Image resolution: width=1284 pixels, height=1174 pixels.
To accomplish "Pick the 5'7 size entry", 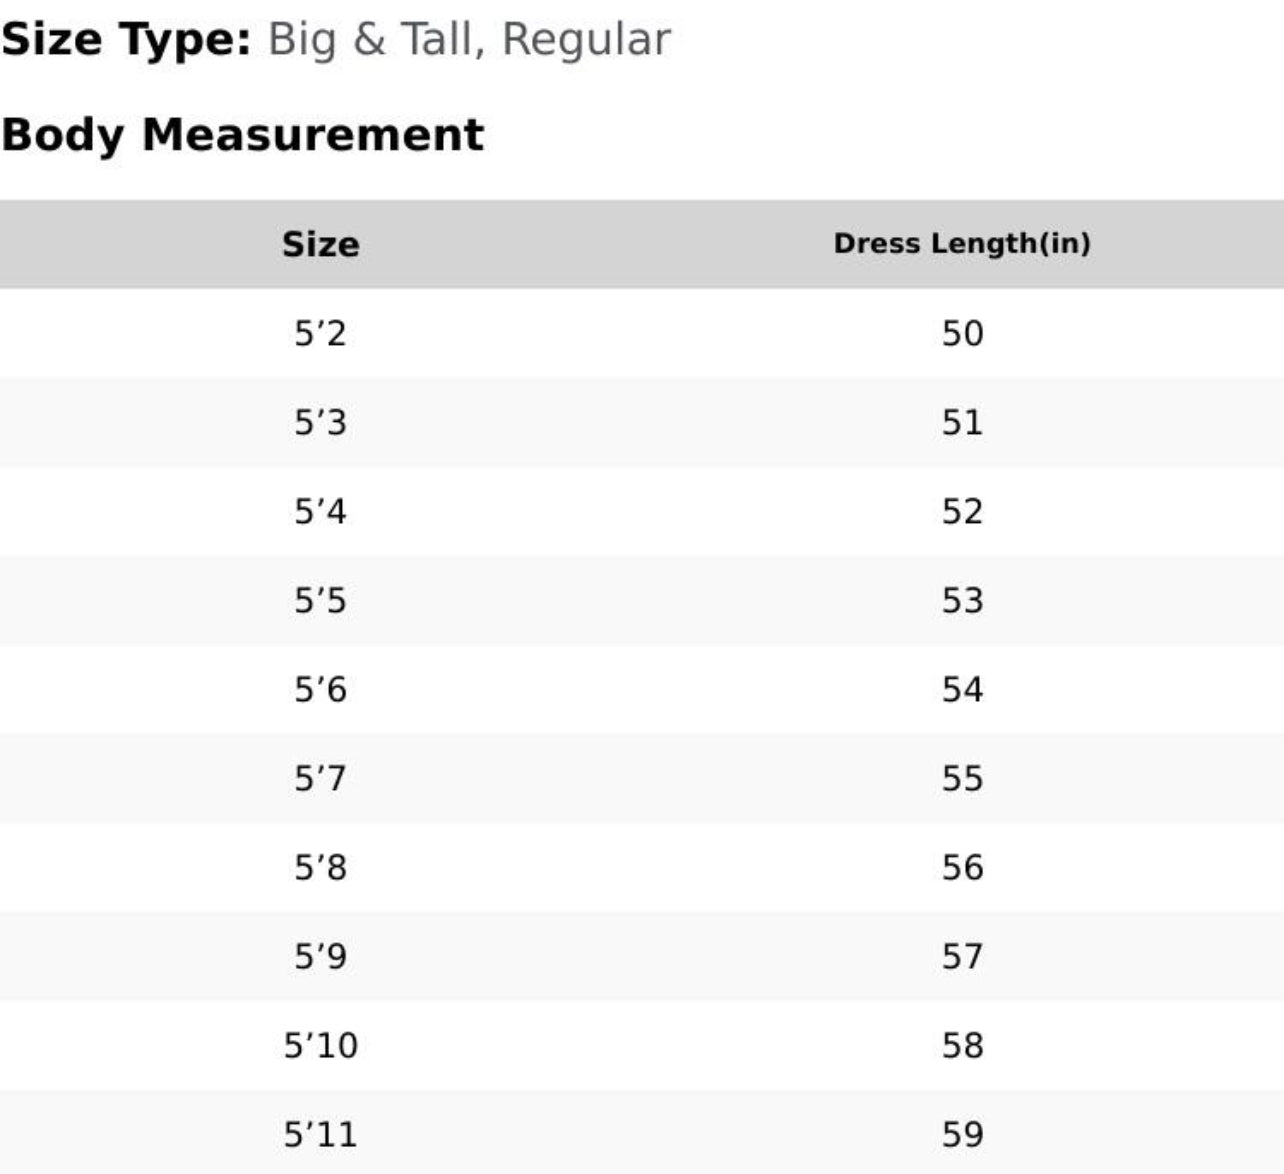I will coord(320,778).
